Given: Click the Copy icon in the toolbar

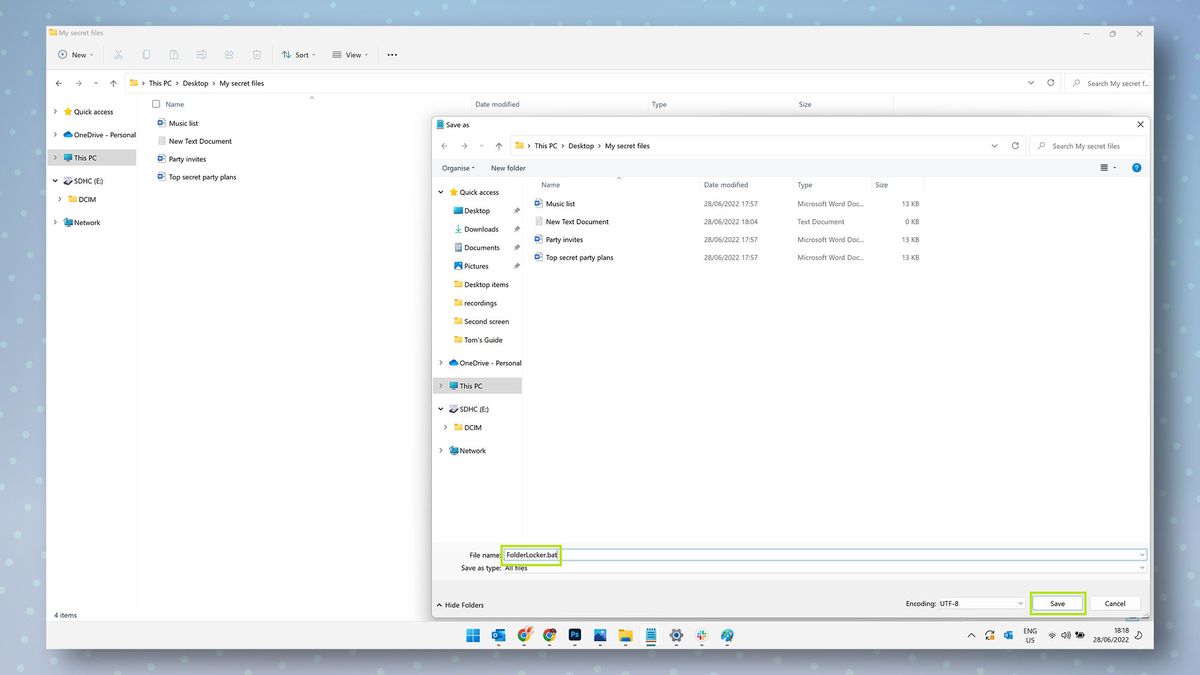Looking at the screenshot, I should 146,54.
